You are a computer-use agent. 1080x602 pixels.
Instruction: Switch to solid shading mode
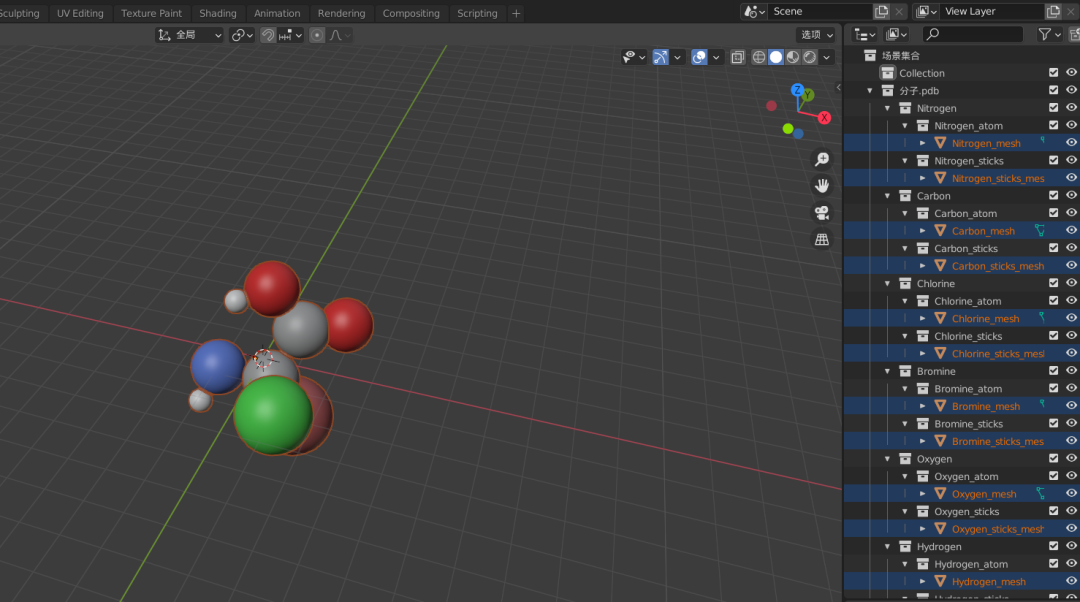point(776,57)
